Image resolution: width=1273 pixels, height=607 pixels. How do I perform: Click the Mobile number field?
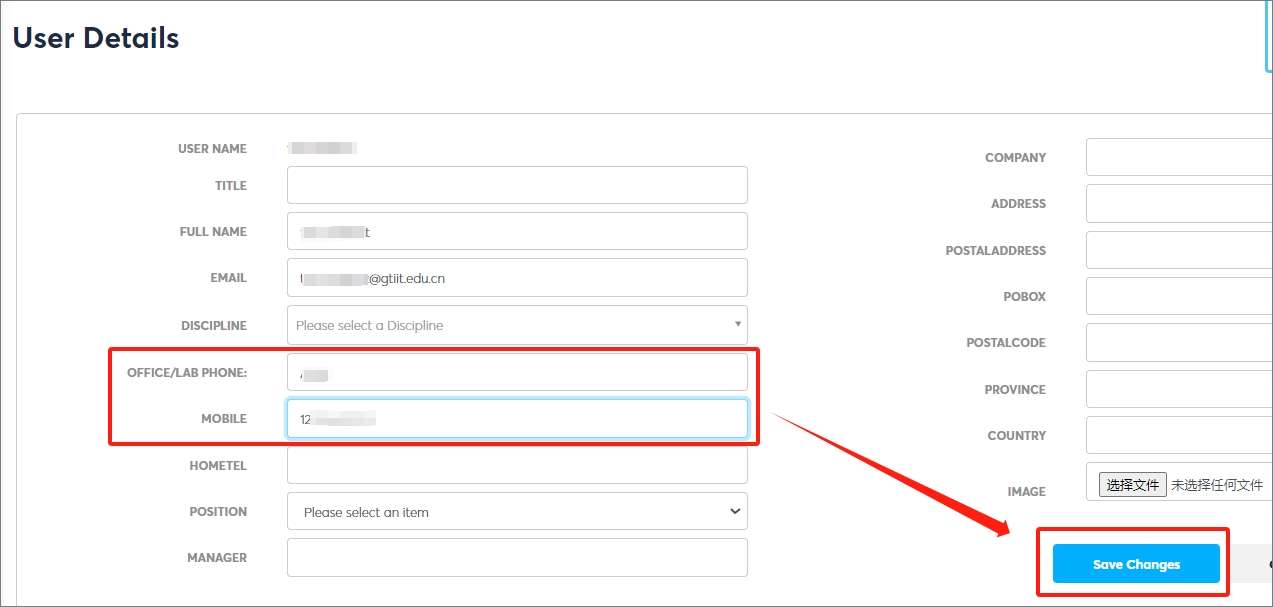point(517,418)
